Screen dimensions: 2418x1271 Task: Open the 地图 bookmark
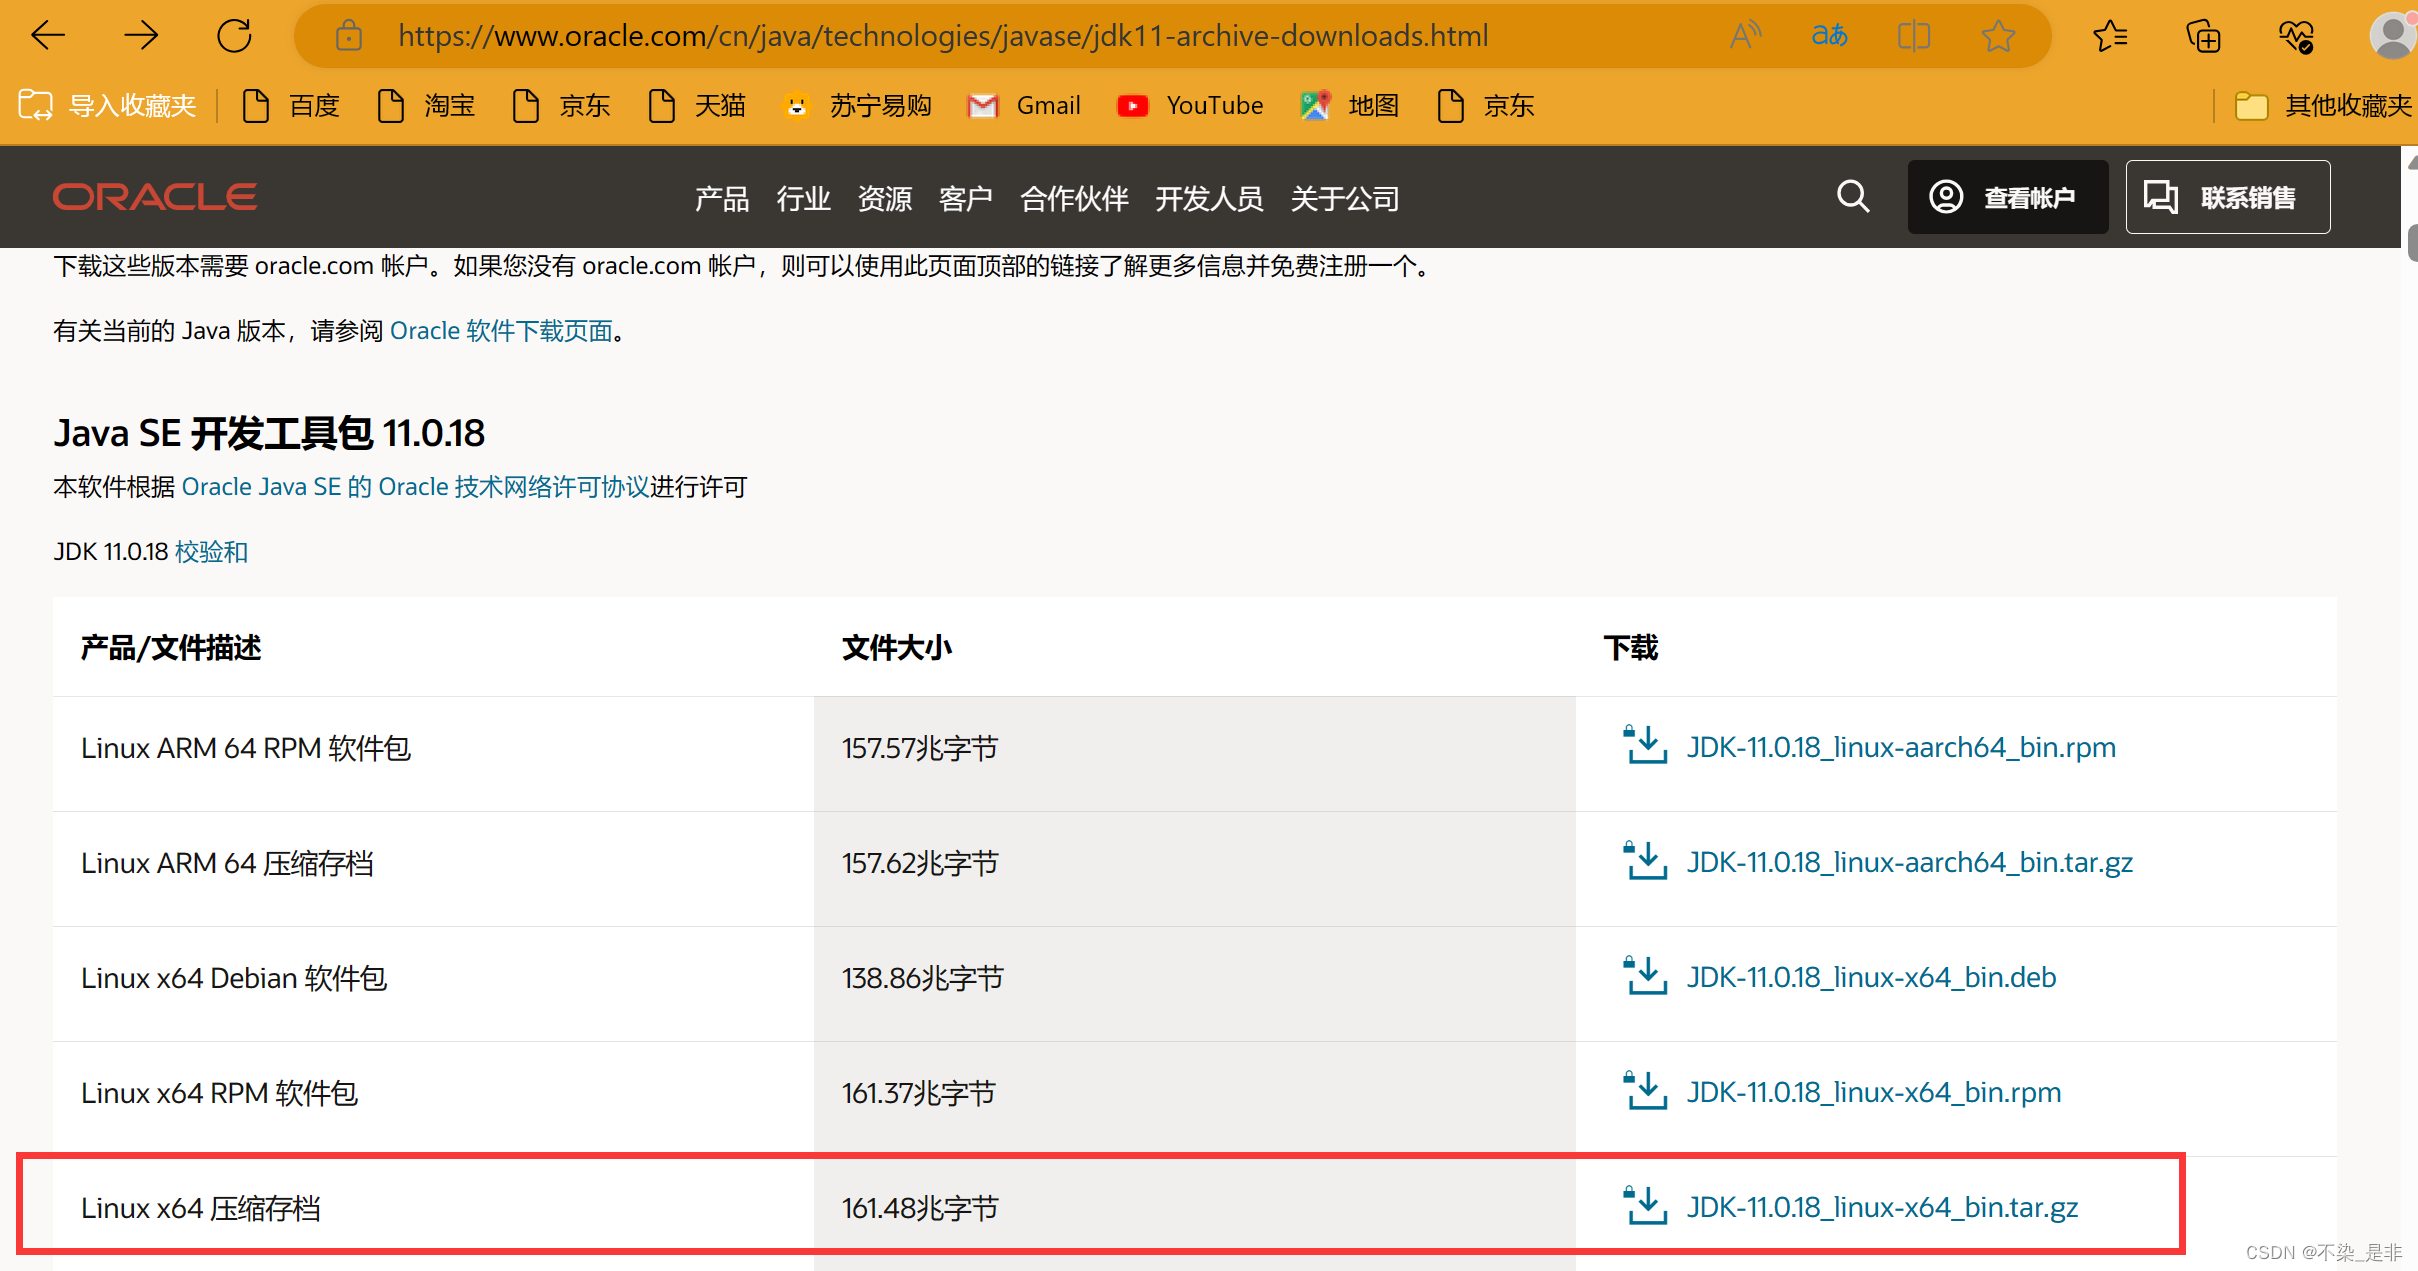tap(1349, 105)
